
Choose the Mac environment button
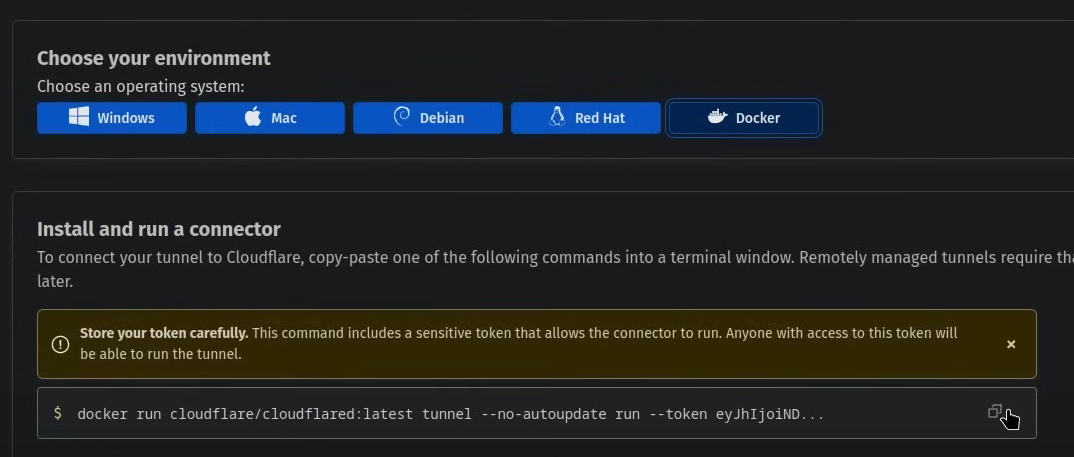click(270, 118)
